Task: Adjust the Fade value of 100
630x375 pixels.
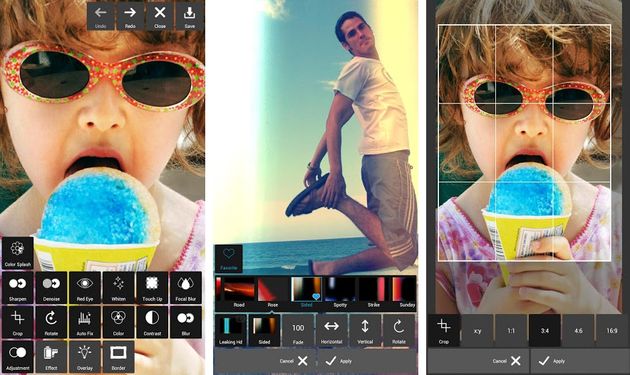Action: click(x=298, y=330)
